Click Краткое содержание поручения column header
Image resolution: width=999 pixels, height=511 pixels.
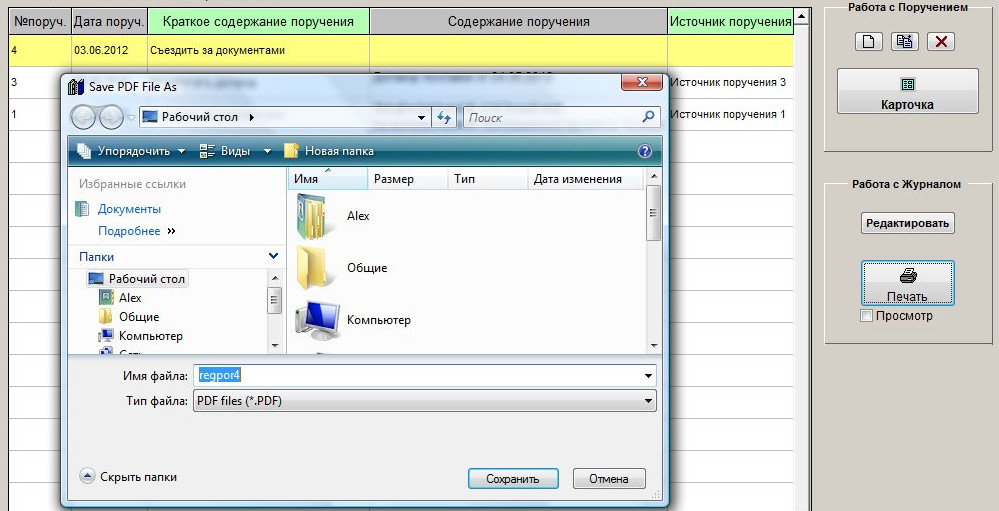tap(258, 21)
